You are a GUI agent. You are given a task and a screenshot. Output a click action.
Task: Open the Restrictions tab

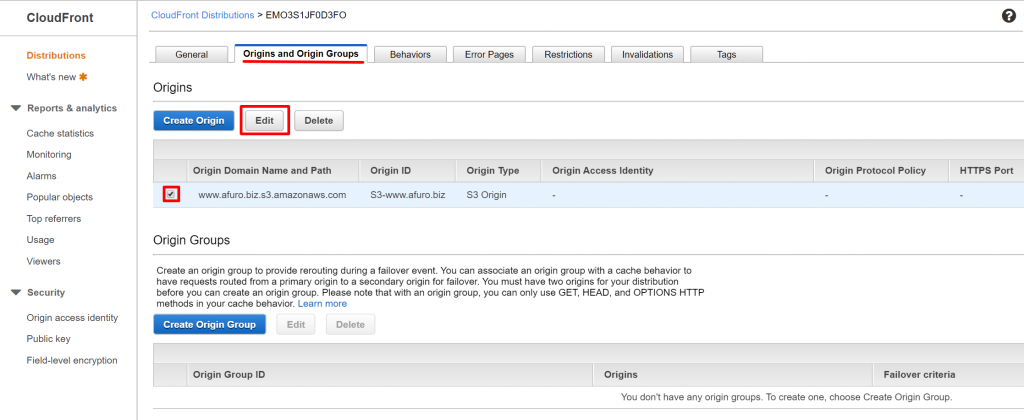[568, 54]
